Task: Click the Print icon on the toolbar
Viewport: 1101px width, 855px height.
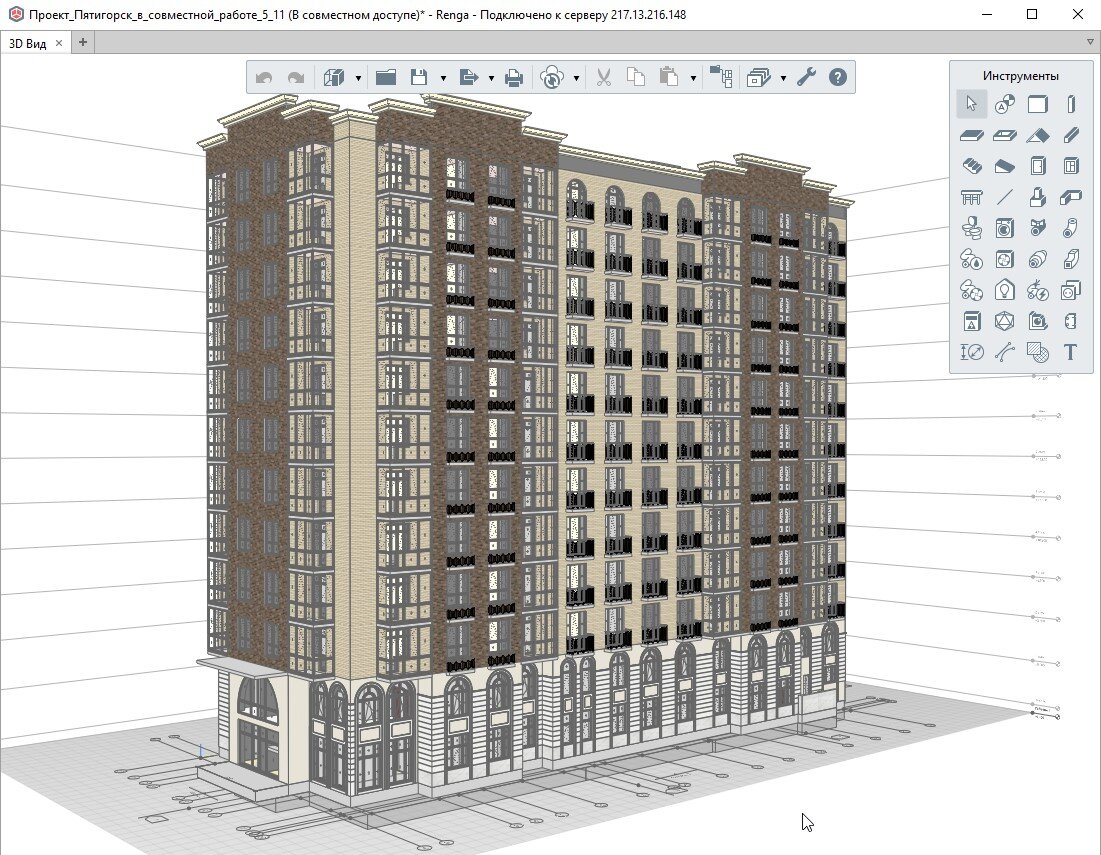Action: point(513,77)
